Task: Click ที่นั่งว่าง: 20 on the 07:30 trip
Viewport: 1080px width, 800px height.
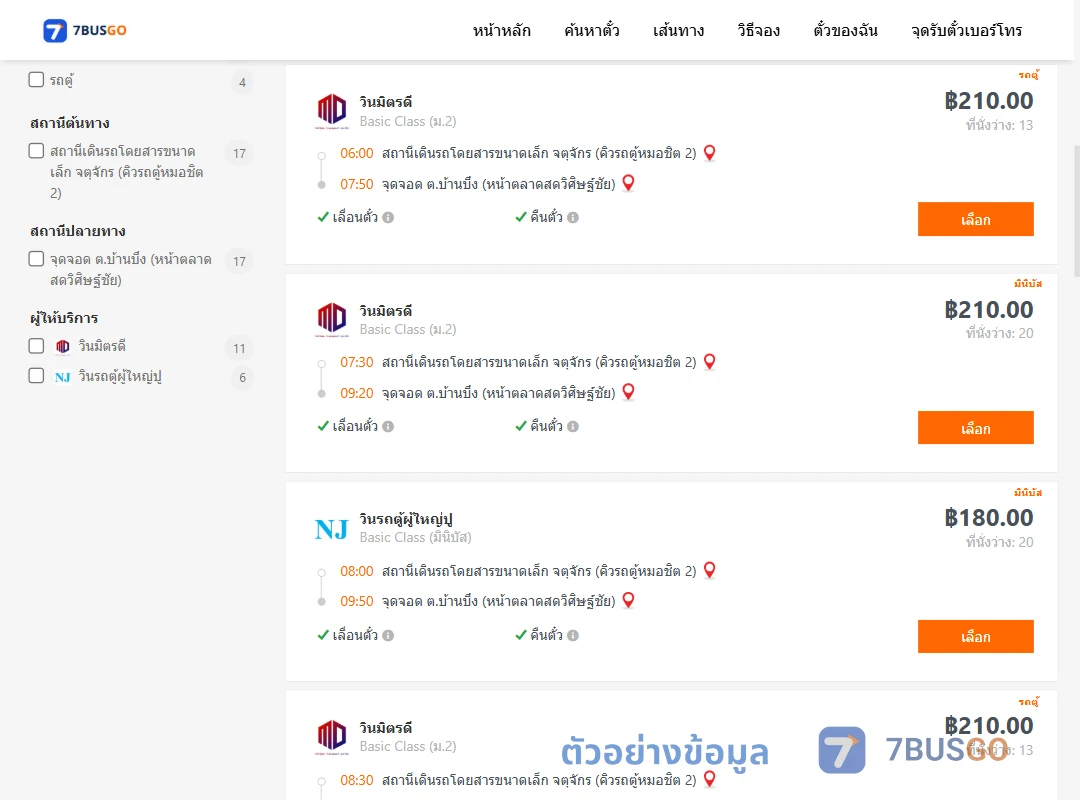Action: [999, 334]
